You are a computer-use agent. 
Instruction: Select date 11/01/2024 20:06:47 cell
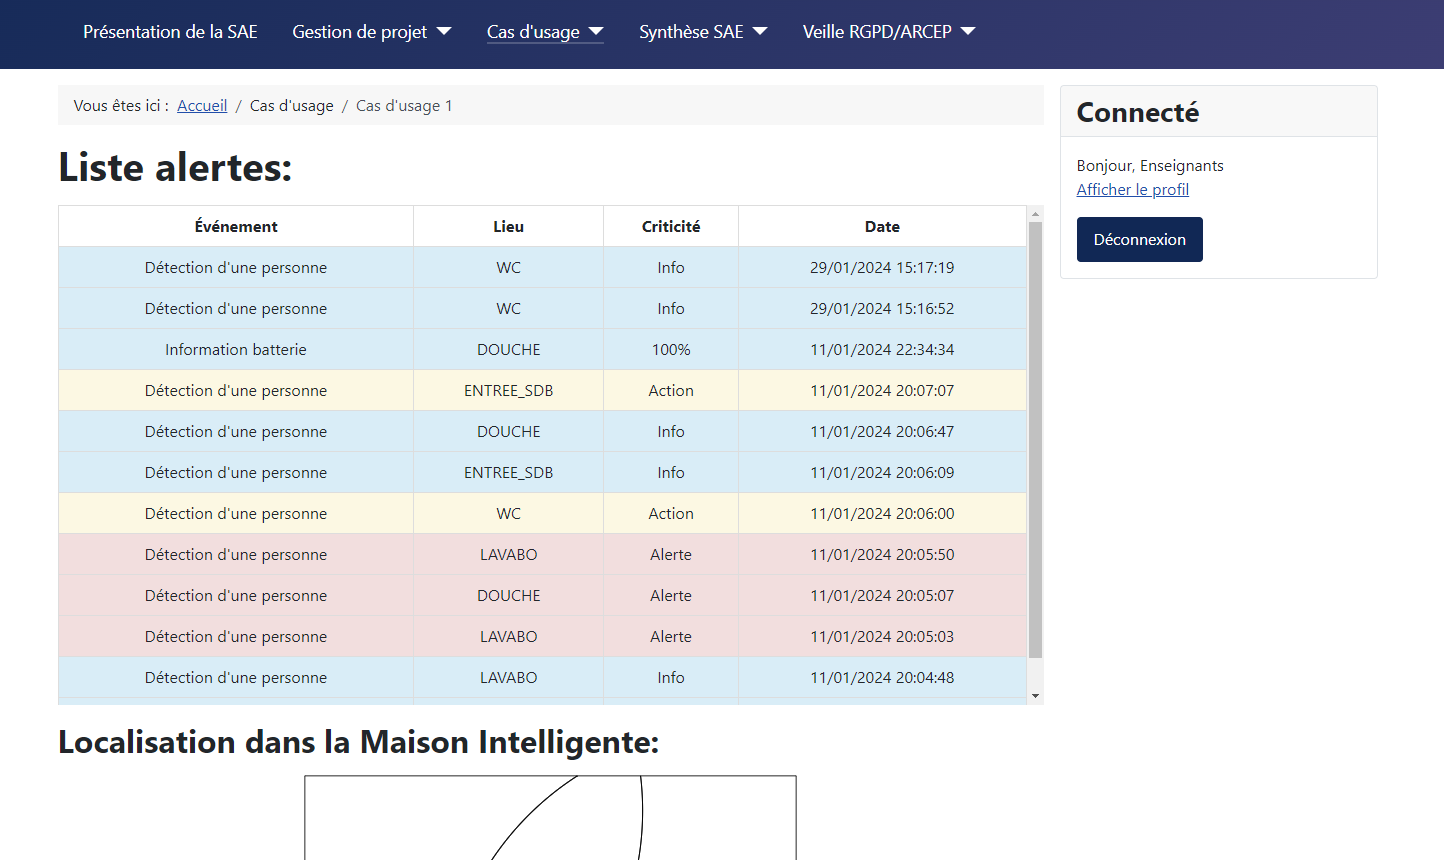(x=882, y=431)
